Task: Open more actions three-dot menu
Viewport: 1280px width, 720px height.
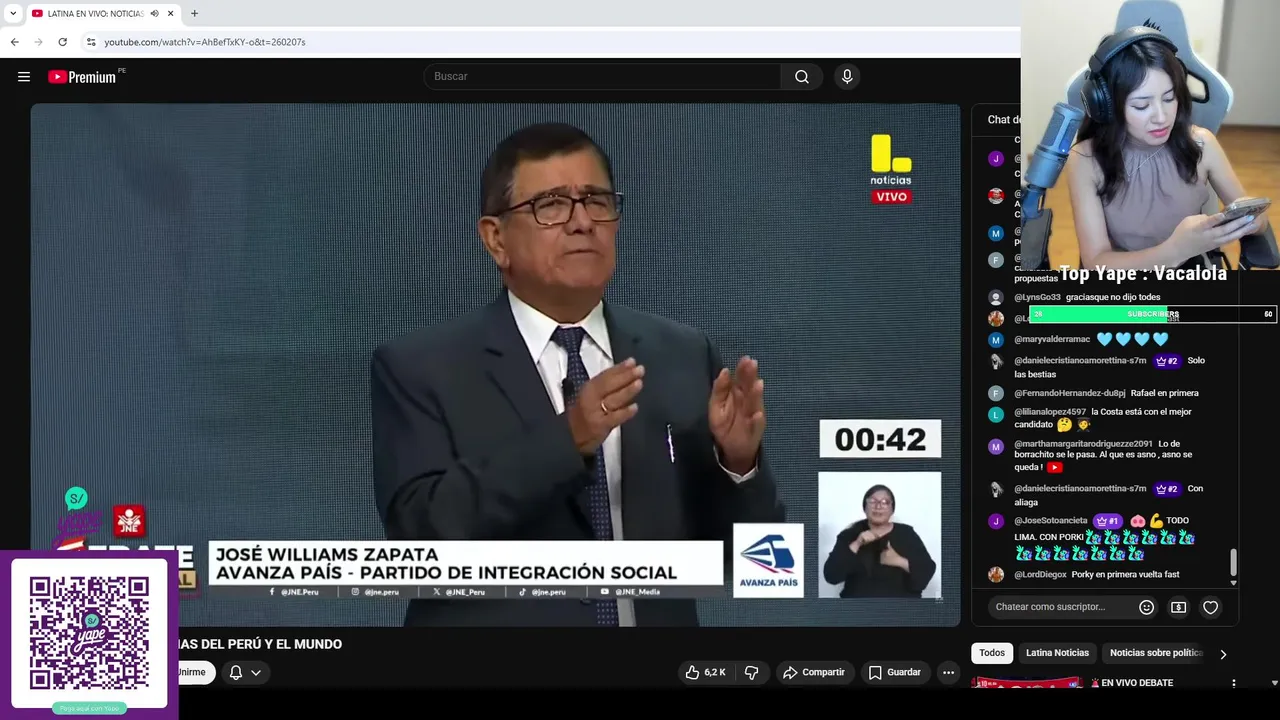Action: point(948,672)
